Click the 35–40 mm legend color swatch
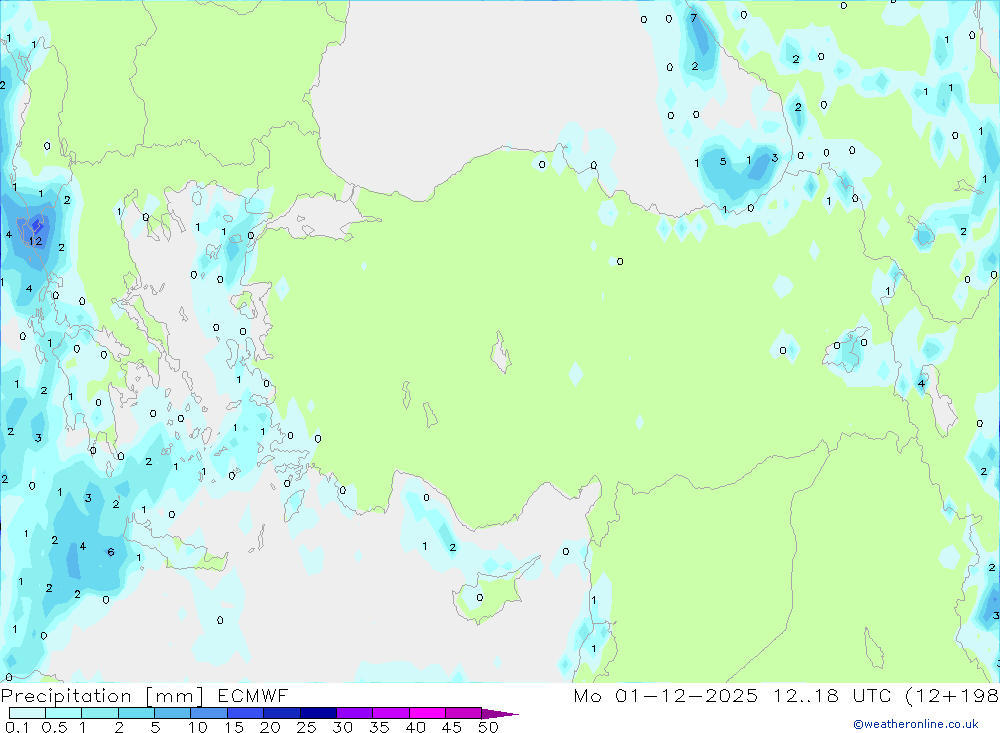The height and width of the screenshot is (733, 1000). (x=391, y=713)
